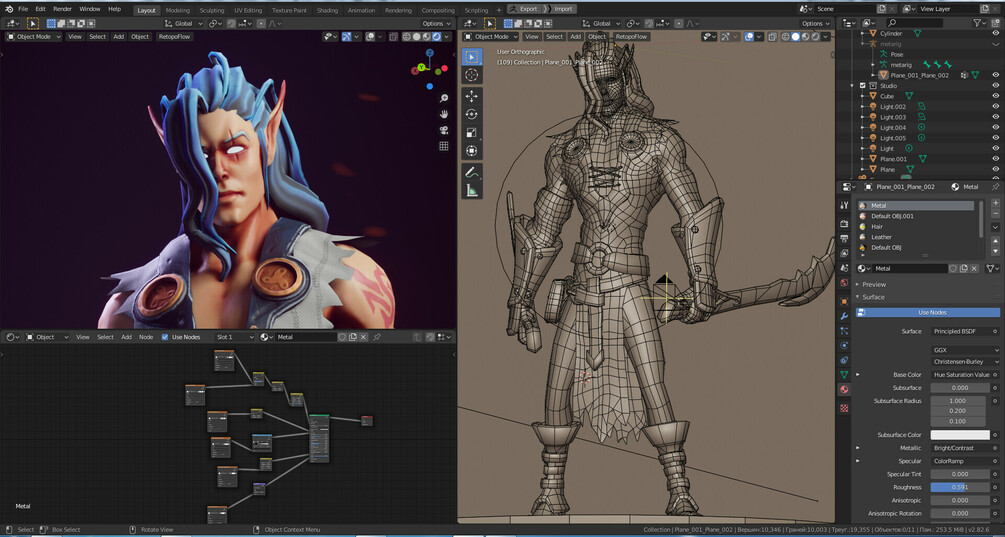The height and width of the screenshot is (537, 1005).
Task: Remove material slot with minus button
Action: [x=995, y=213]
